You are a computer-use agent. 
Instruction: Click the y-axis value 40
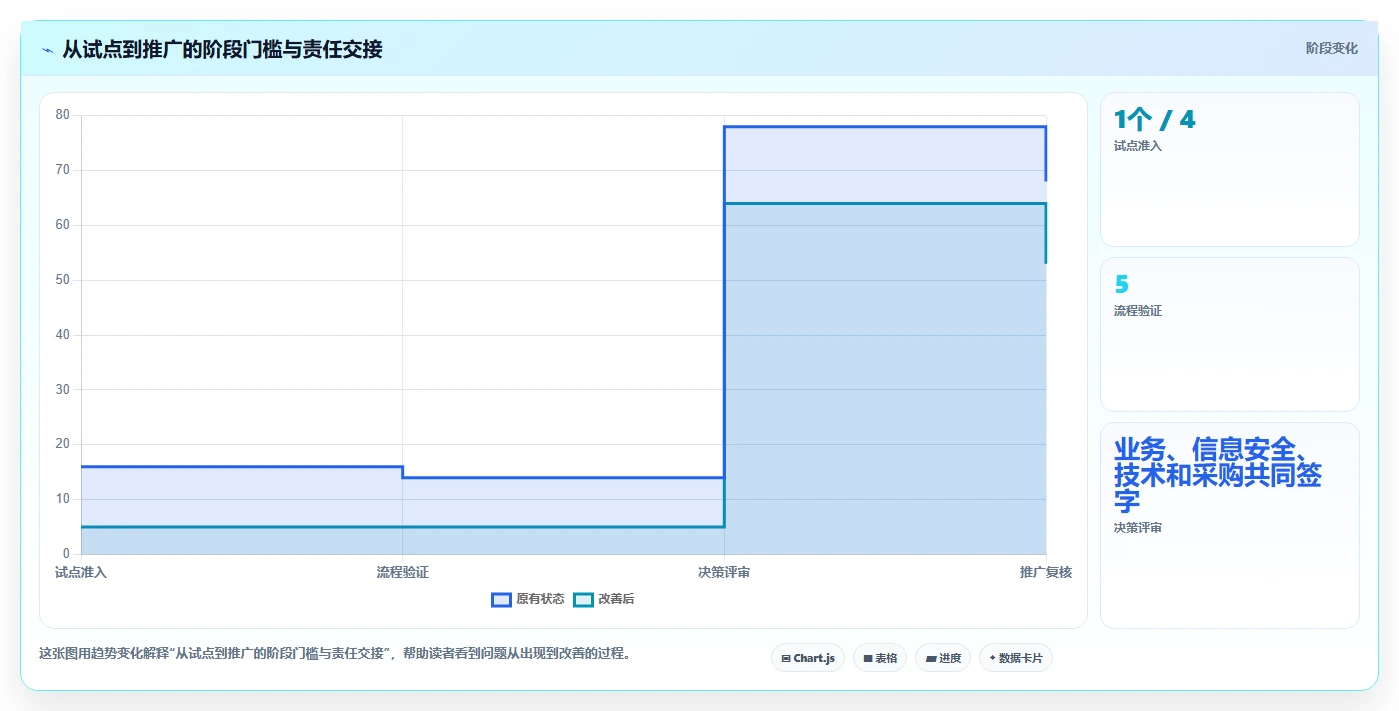click(63, 335)
